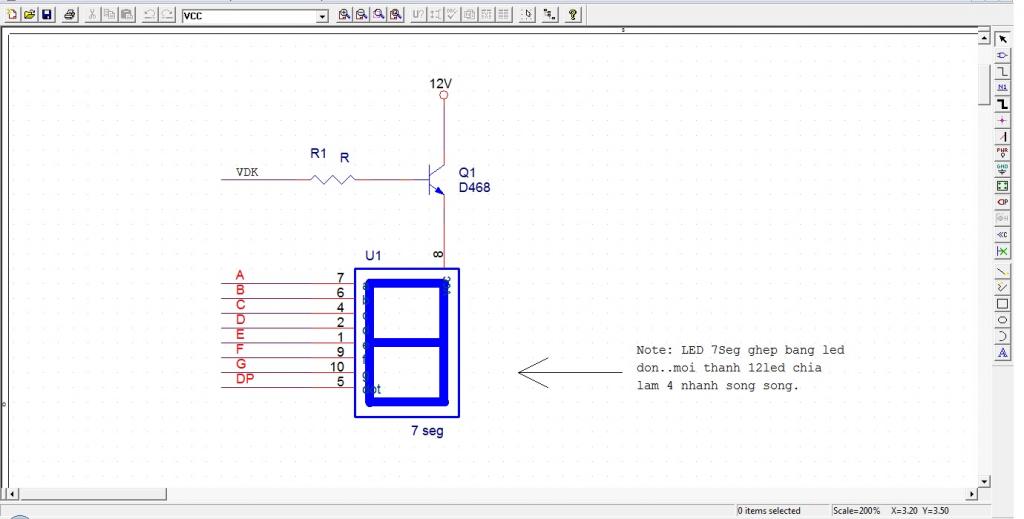
Task: Select the Place No Connect tool
Action: click(1002, 251)
